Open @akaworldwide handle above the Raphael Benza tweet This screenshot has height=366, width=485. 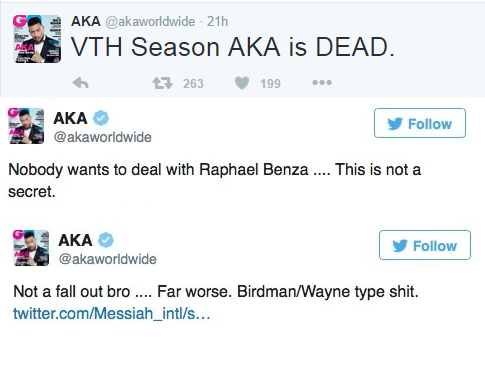point(103,137)
